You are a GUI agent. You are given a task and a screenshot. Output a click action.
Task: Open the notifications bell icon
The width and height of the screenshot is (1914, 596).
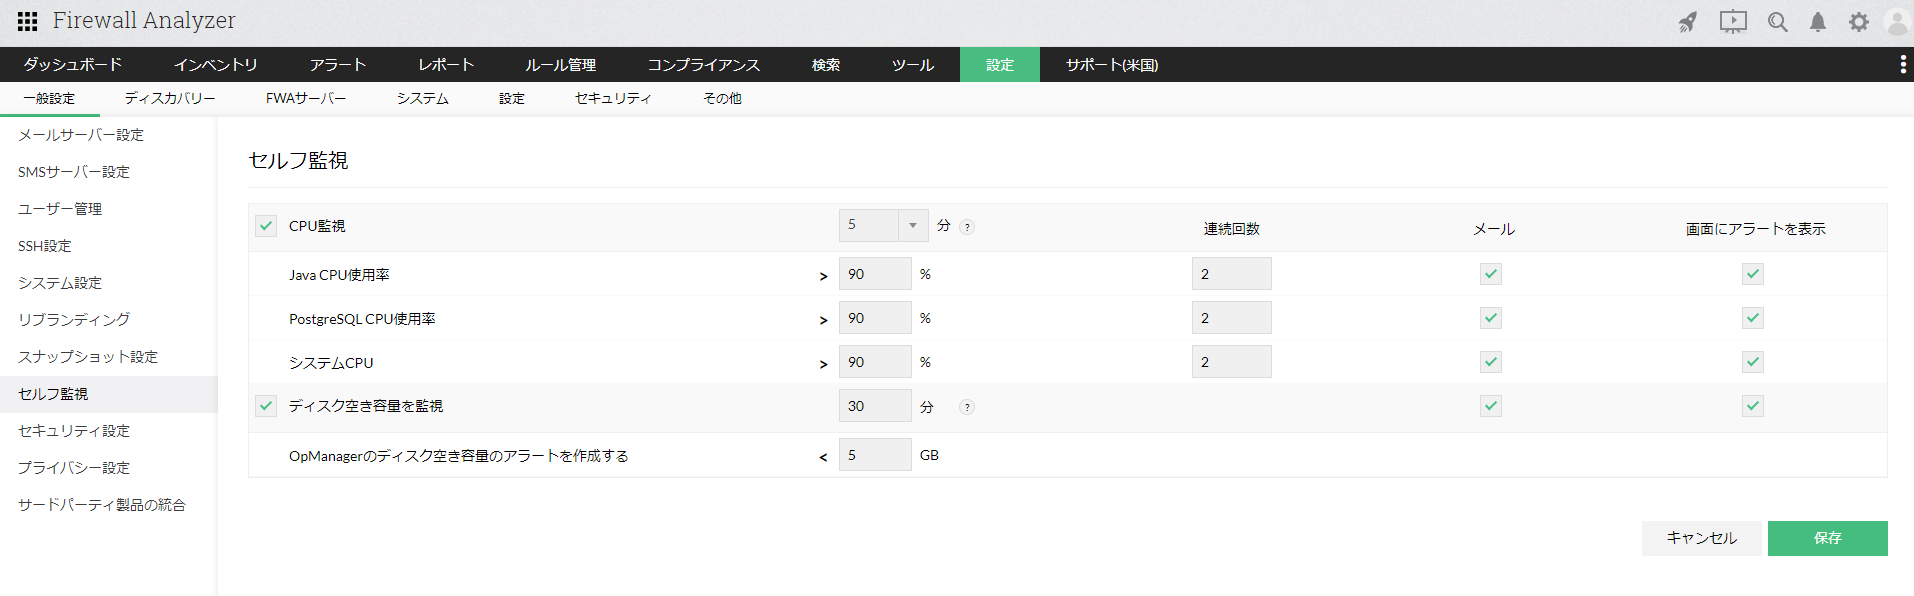tap(1818, 22)
